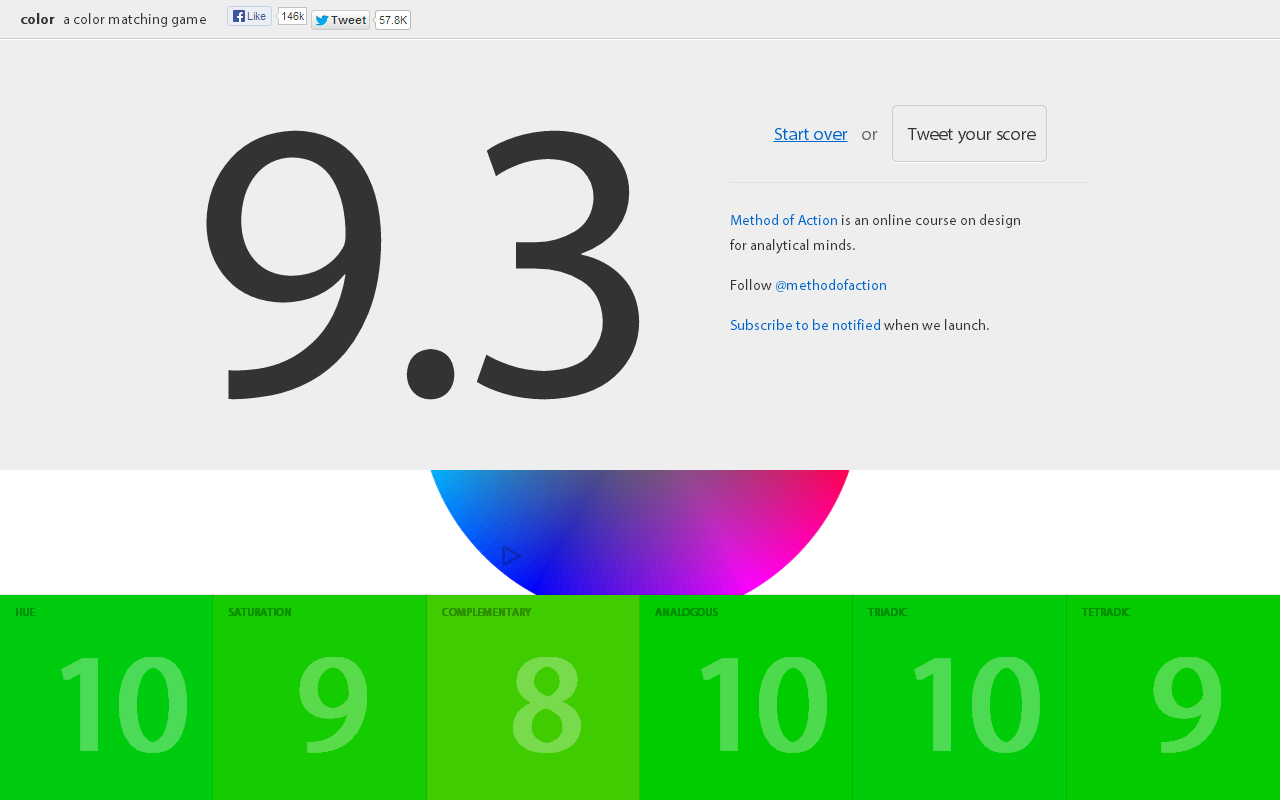1280x800 pixels.
Task: Select the Tetradic score tile
Action: click(x=1173, y=697)
